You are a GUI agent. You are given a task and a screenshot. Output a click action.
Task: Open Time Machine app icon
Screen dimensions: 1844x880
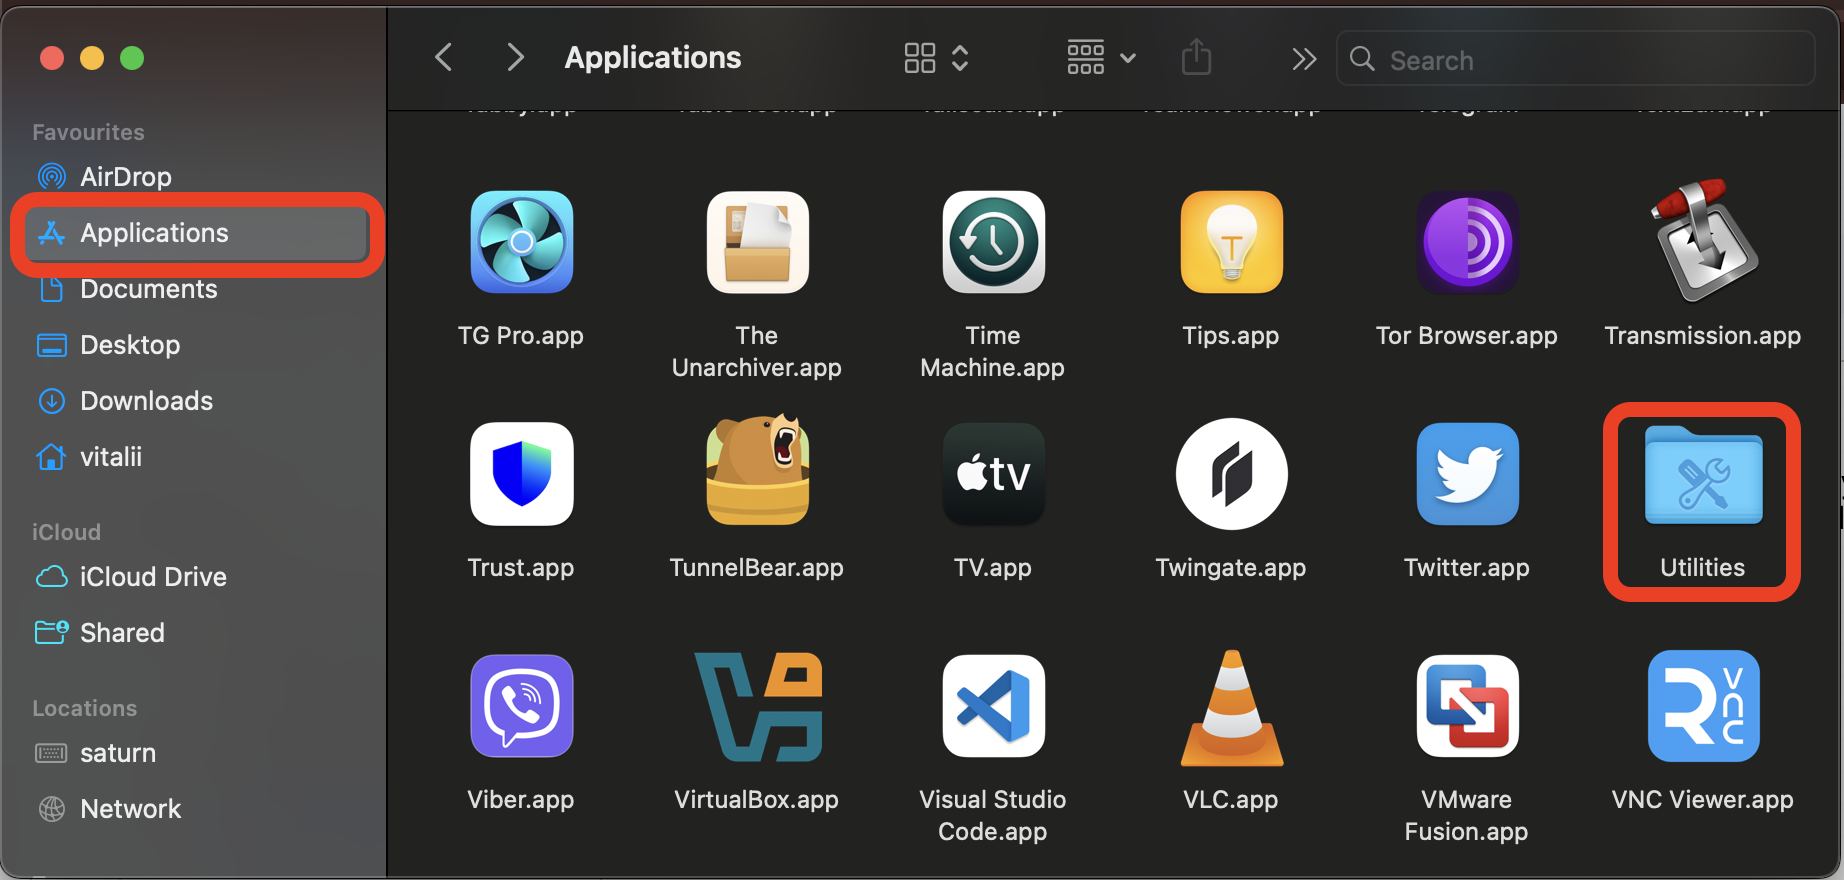click(993, 242)
